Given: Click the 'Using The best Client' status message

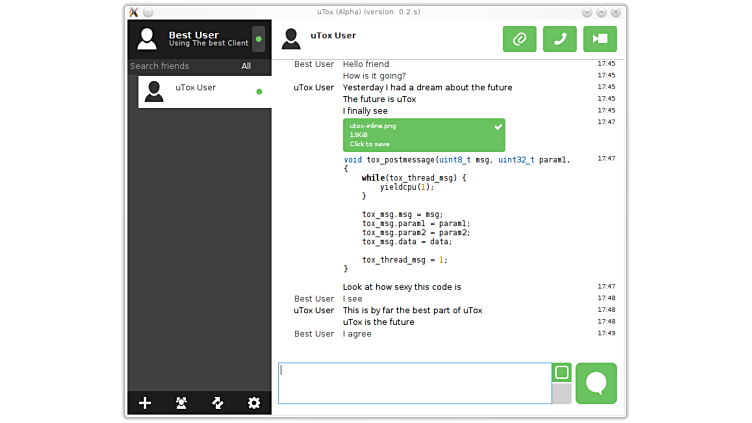Looking at the screenshot, I should click(207, 44).
